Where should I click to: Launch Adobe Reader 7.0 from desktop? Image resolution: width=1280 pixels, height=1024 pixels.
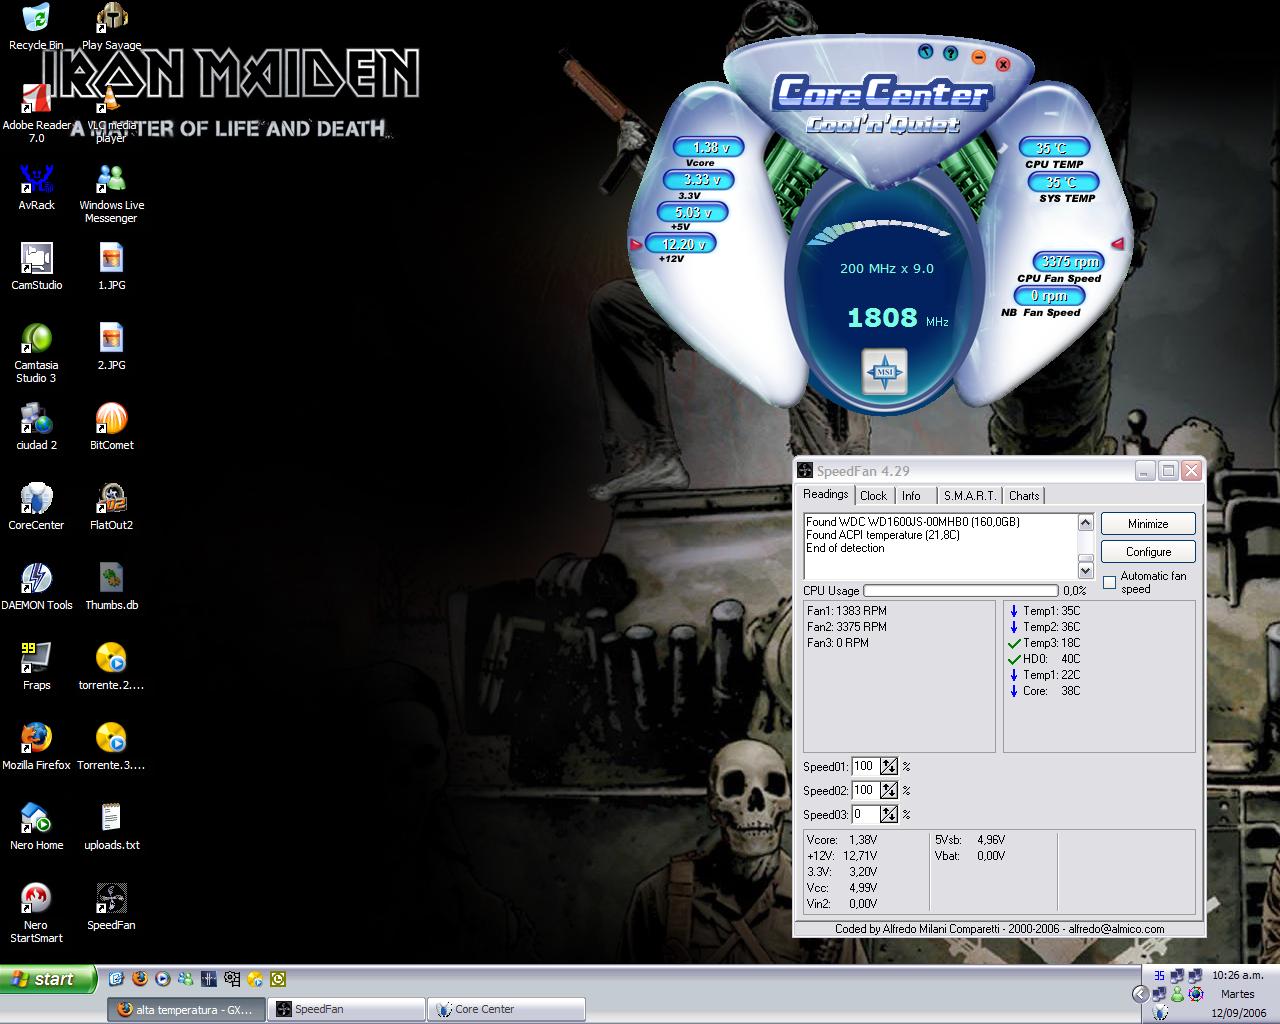[36, 113]
